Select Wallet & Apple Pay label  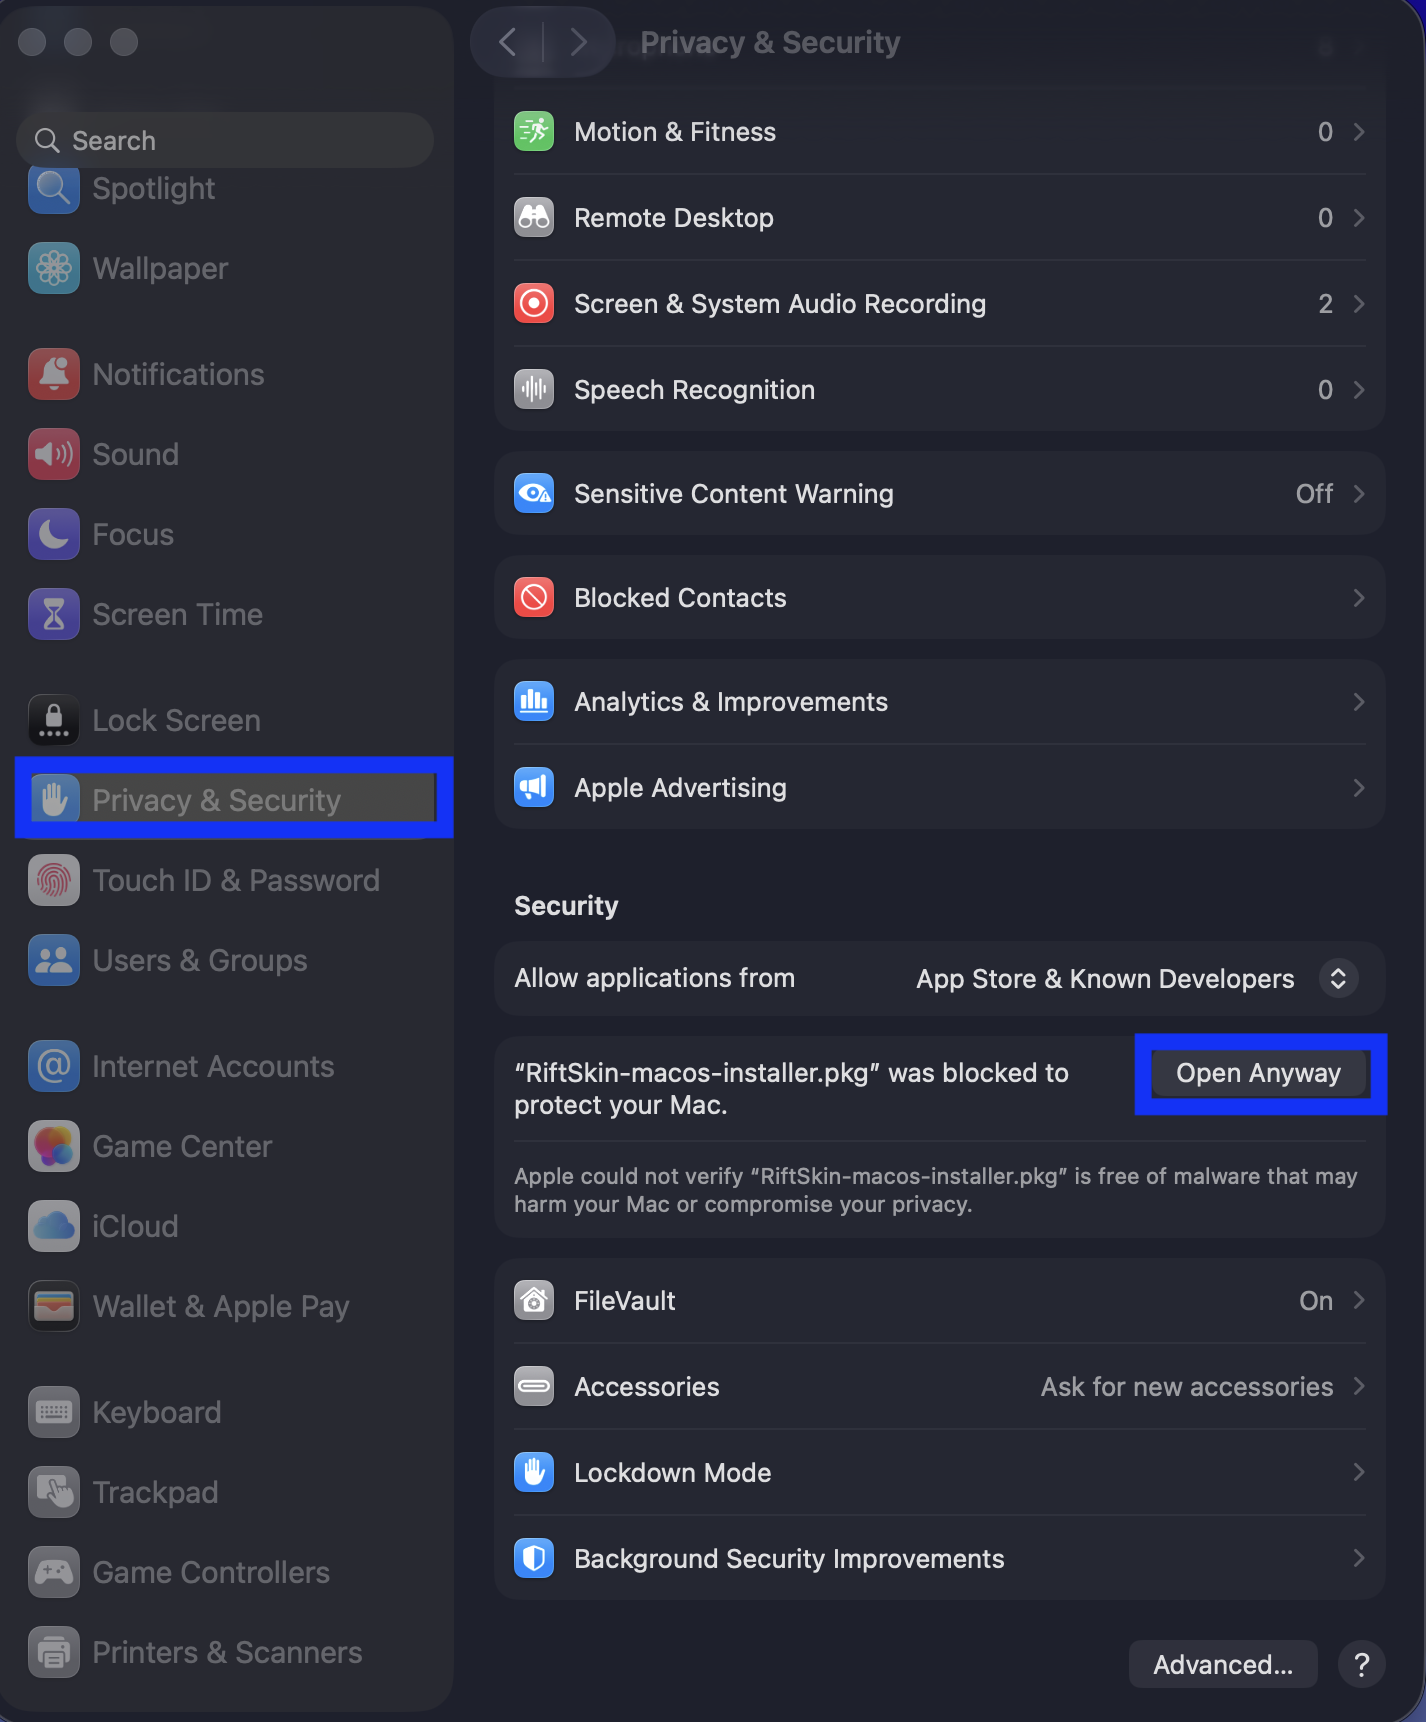221,1306
